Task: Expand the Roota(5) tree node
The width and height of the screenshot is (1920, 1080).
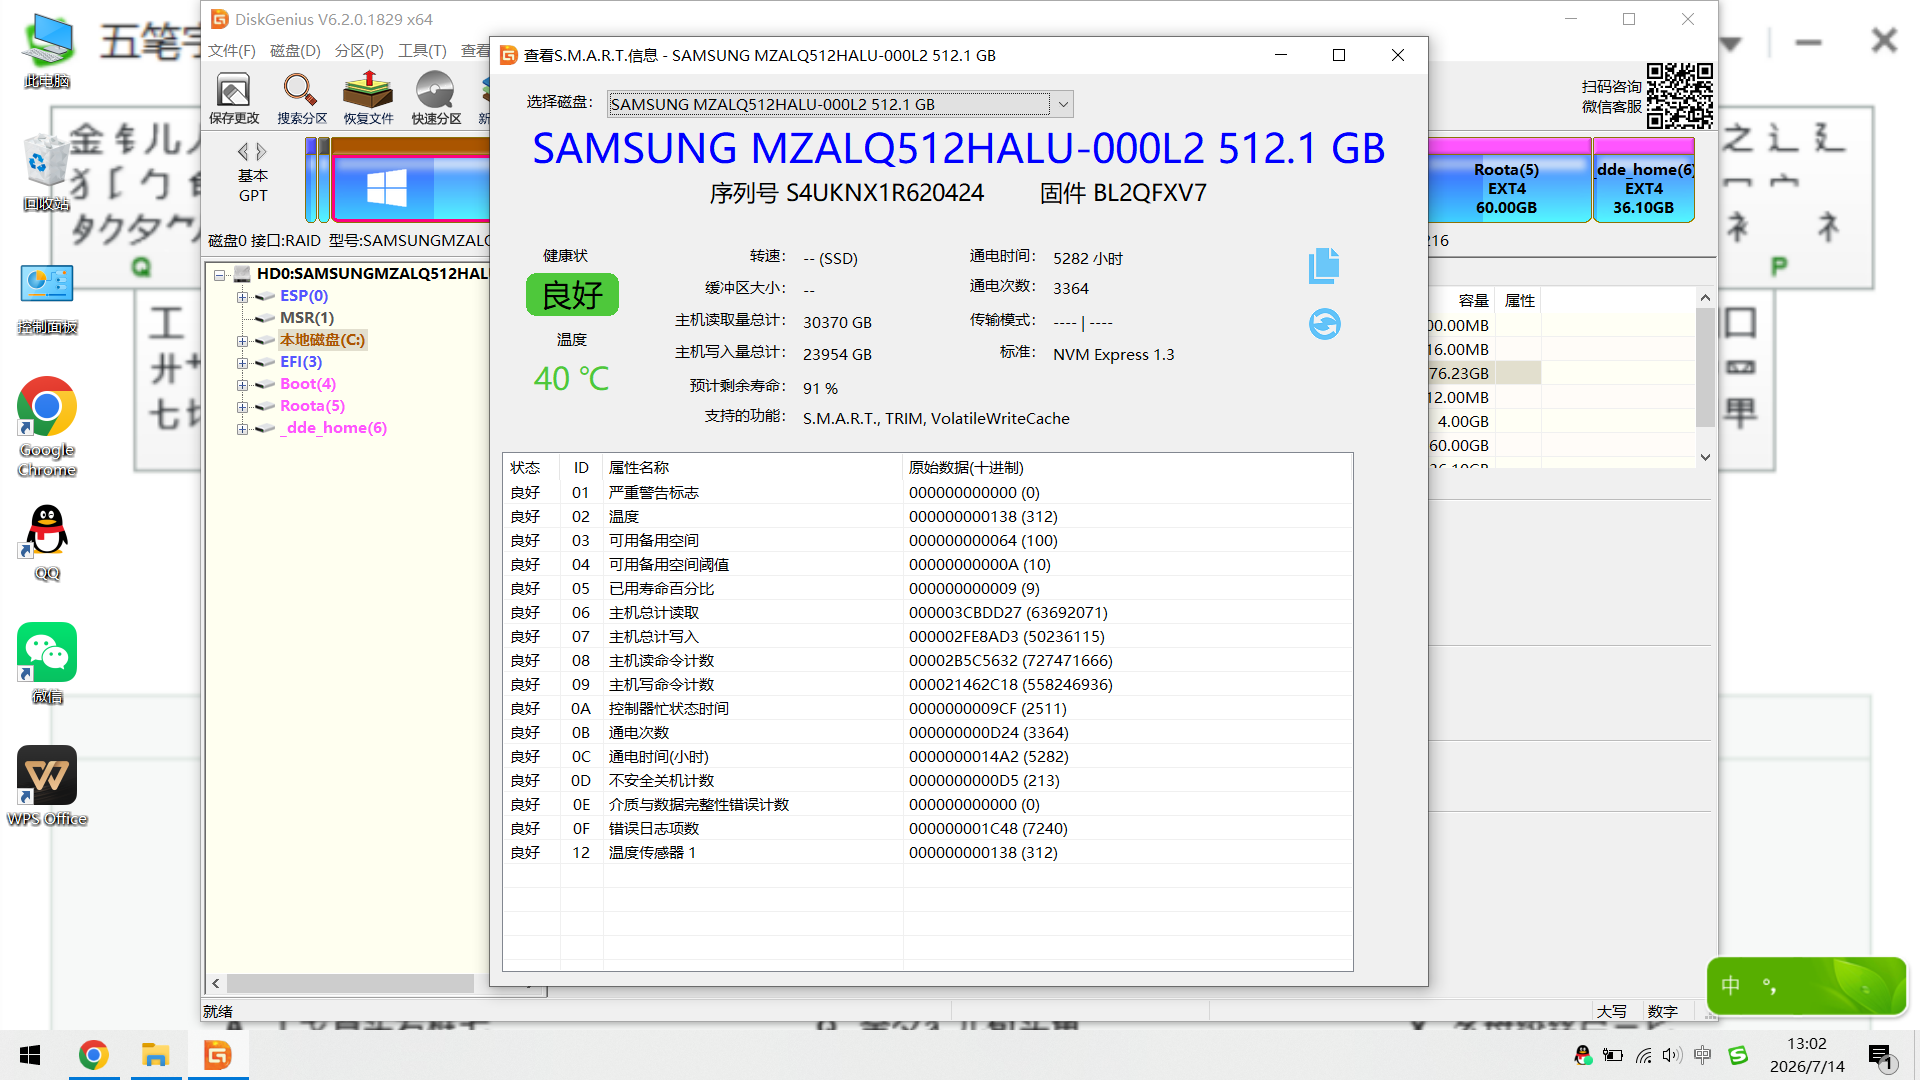Action: [242, 407]
